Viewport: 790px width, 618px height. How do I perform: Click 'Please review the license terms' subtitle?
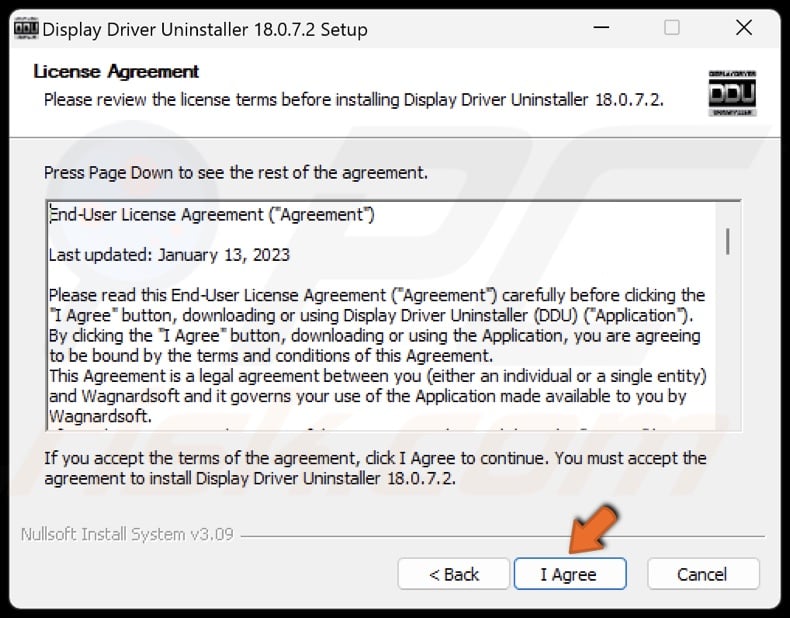[x=354, y=100]
